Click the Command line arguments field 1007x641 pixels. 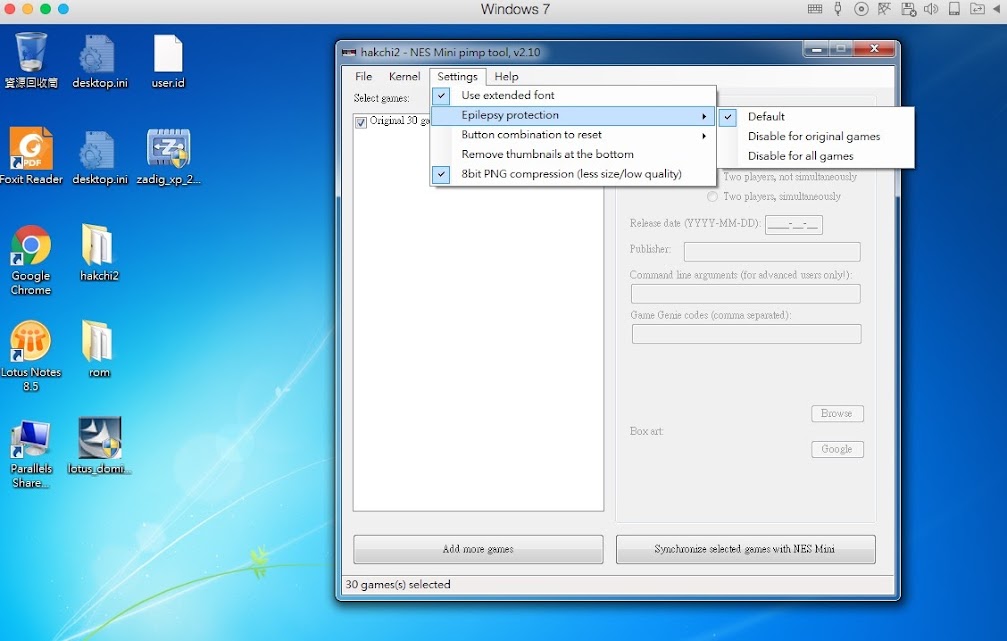[746, 294]
